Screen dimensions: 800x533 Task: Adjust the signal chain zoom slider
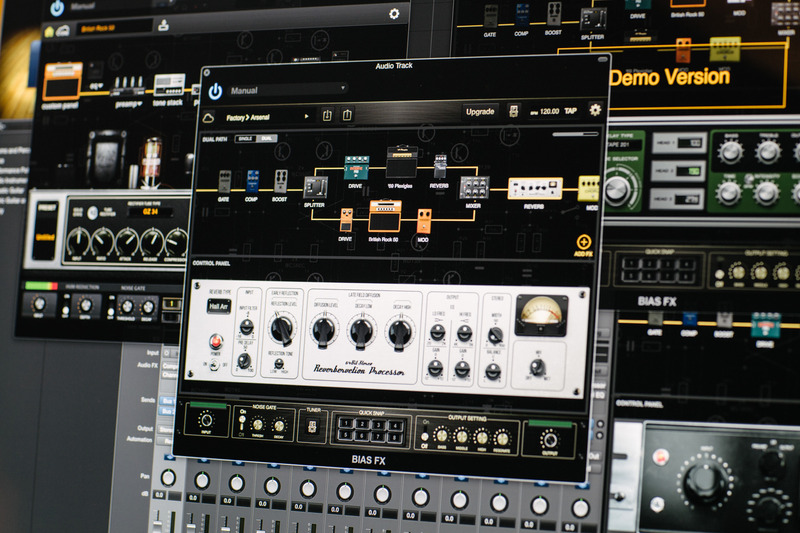pyautogui.click(x=575, y=134)
